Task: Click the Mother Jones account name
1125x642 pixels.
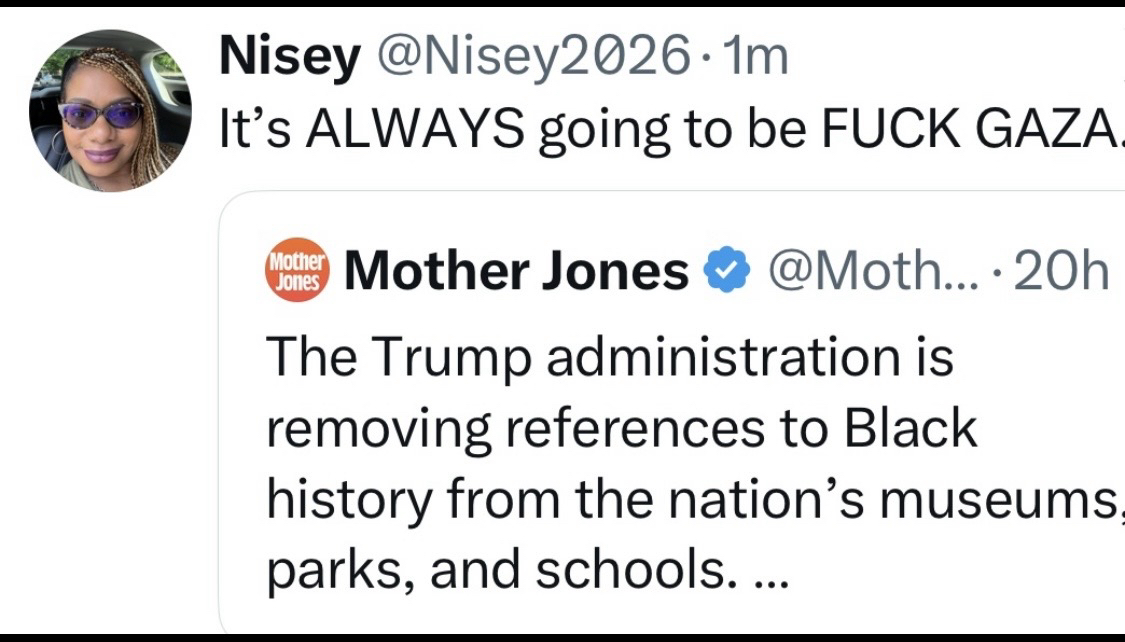Action: pyautogui.click(x=516, y=270)
